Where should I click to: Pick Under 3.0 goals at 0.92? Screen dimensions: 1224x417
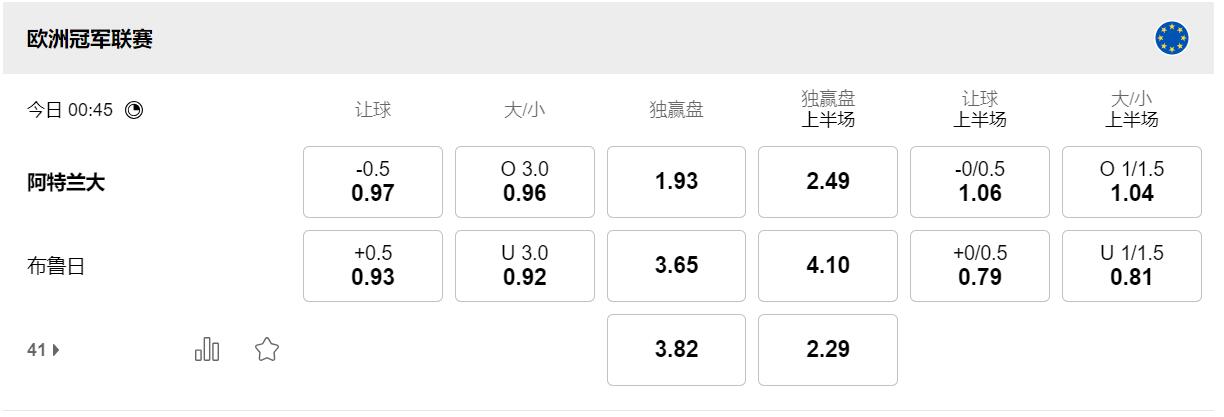[525, 266]
